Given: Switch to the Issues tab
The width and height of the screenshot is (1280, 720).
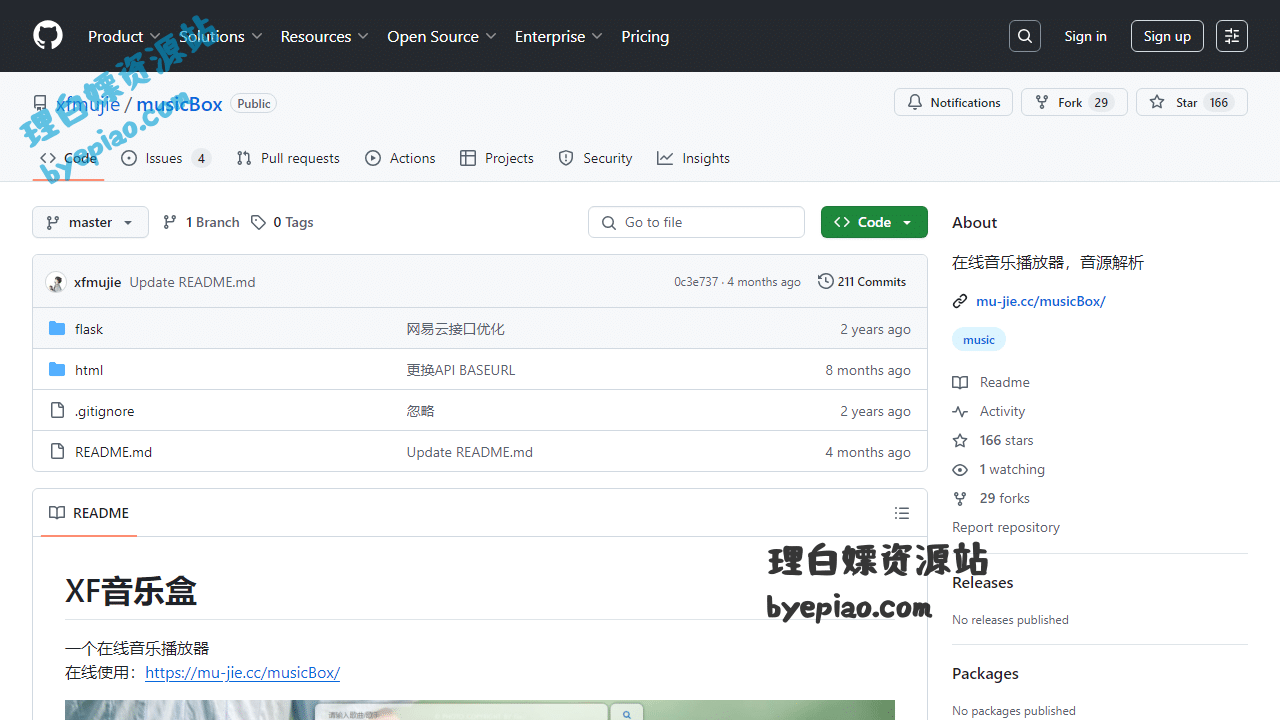Looking at the screenshot, I should point(166,158).
